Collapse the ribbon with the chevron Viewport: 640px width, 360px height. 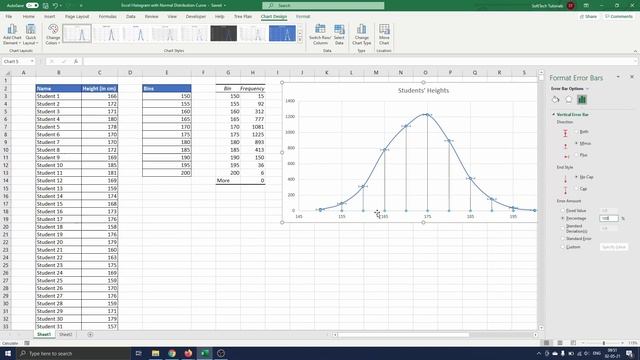coord(635,51)
